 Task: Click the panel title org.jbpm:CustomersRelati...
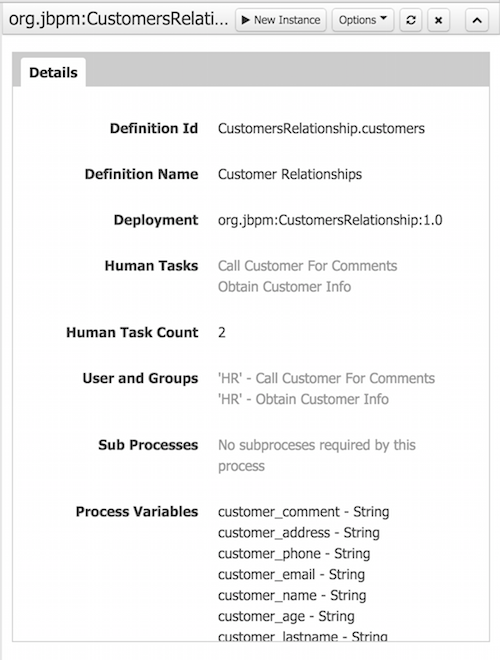tap(118, 19)
